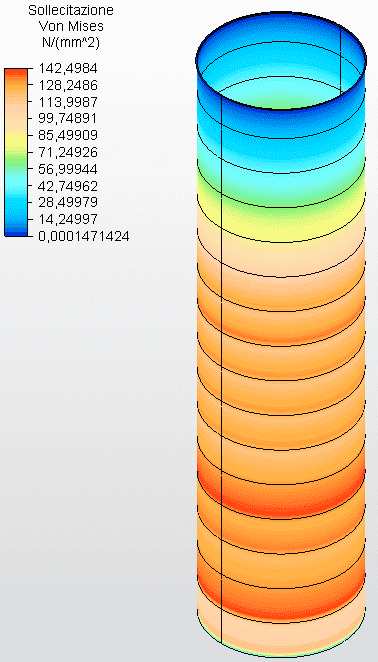Click the yellow band of the legend bar
Viewport: 378px width, 662px height.
[16, 140]
